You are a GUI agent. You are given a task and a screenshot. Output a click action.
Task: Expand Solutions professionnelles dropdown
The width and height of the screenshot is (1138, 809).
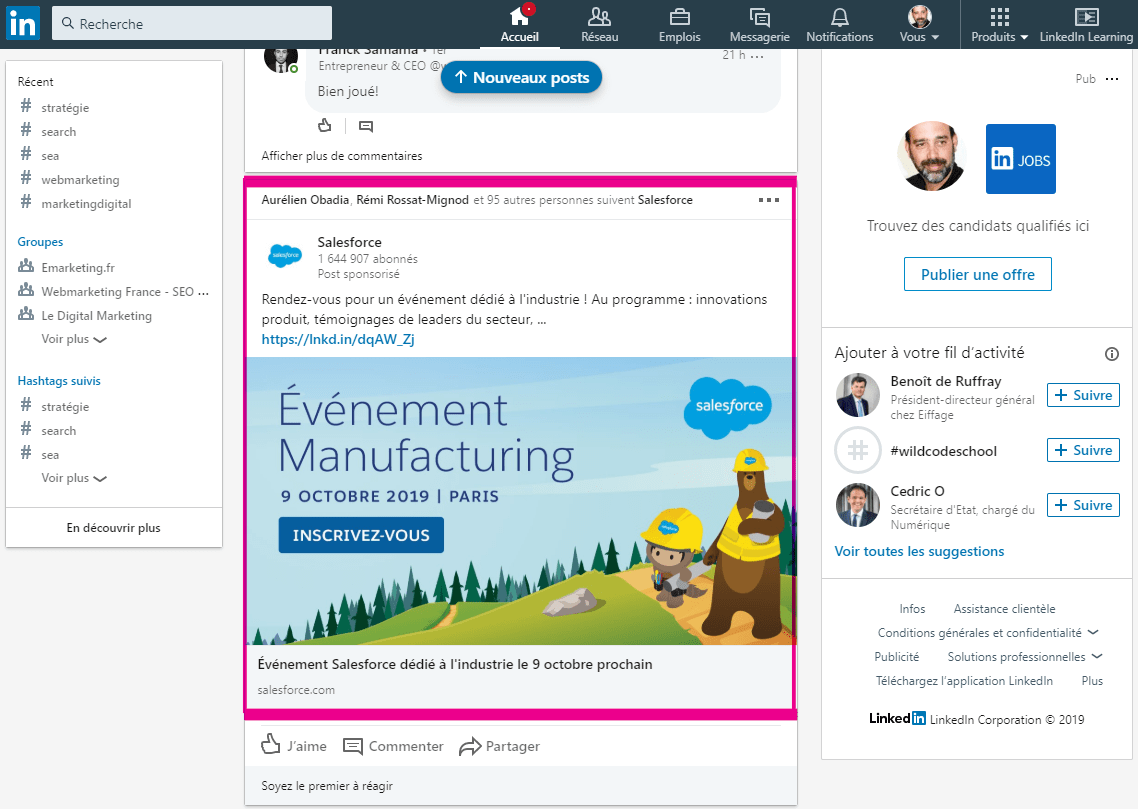1025,657
